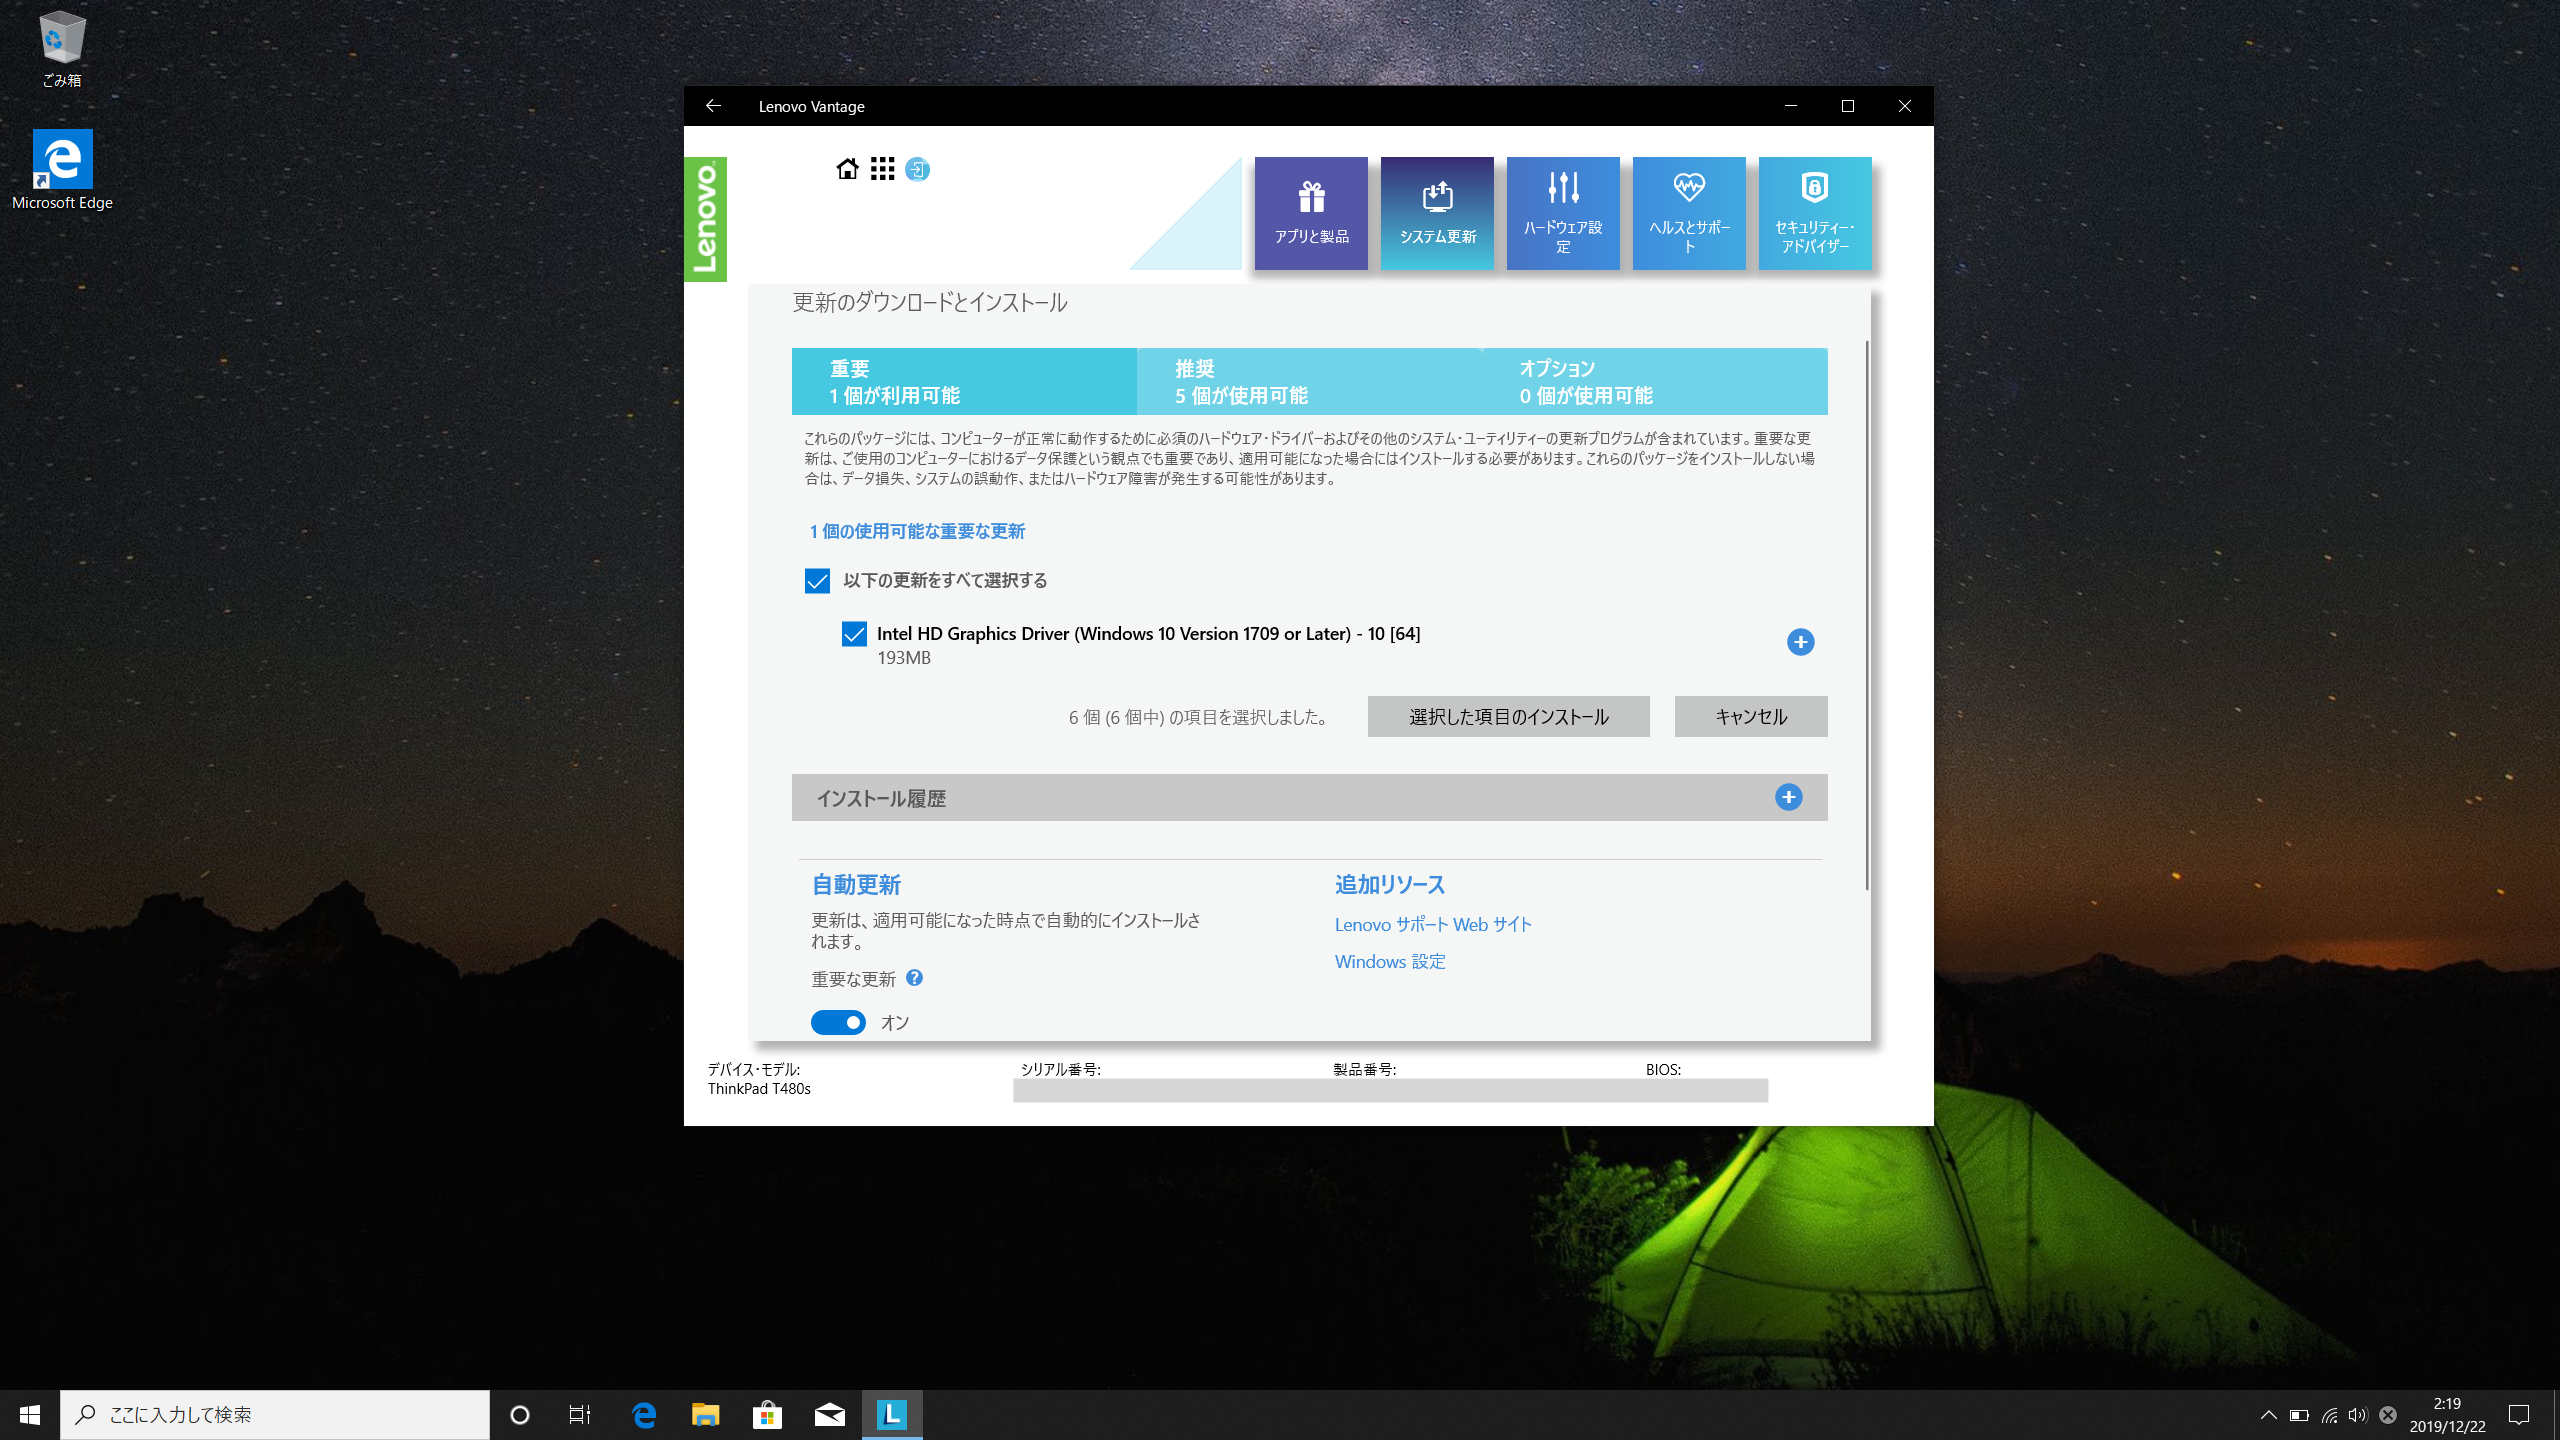Open the ヘルスとサポート tile
Viewport: 2560px width, 1440px height.
click(x=1689, y=213)
